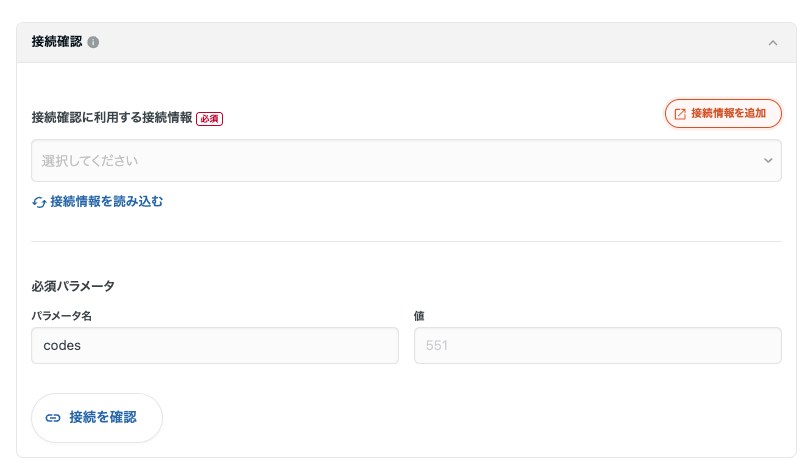The image size is (812, 472).
Task: Click the chain-link icon in 接続を確認
Action: [53, 418]
